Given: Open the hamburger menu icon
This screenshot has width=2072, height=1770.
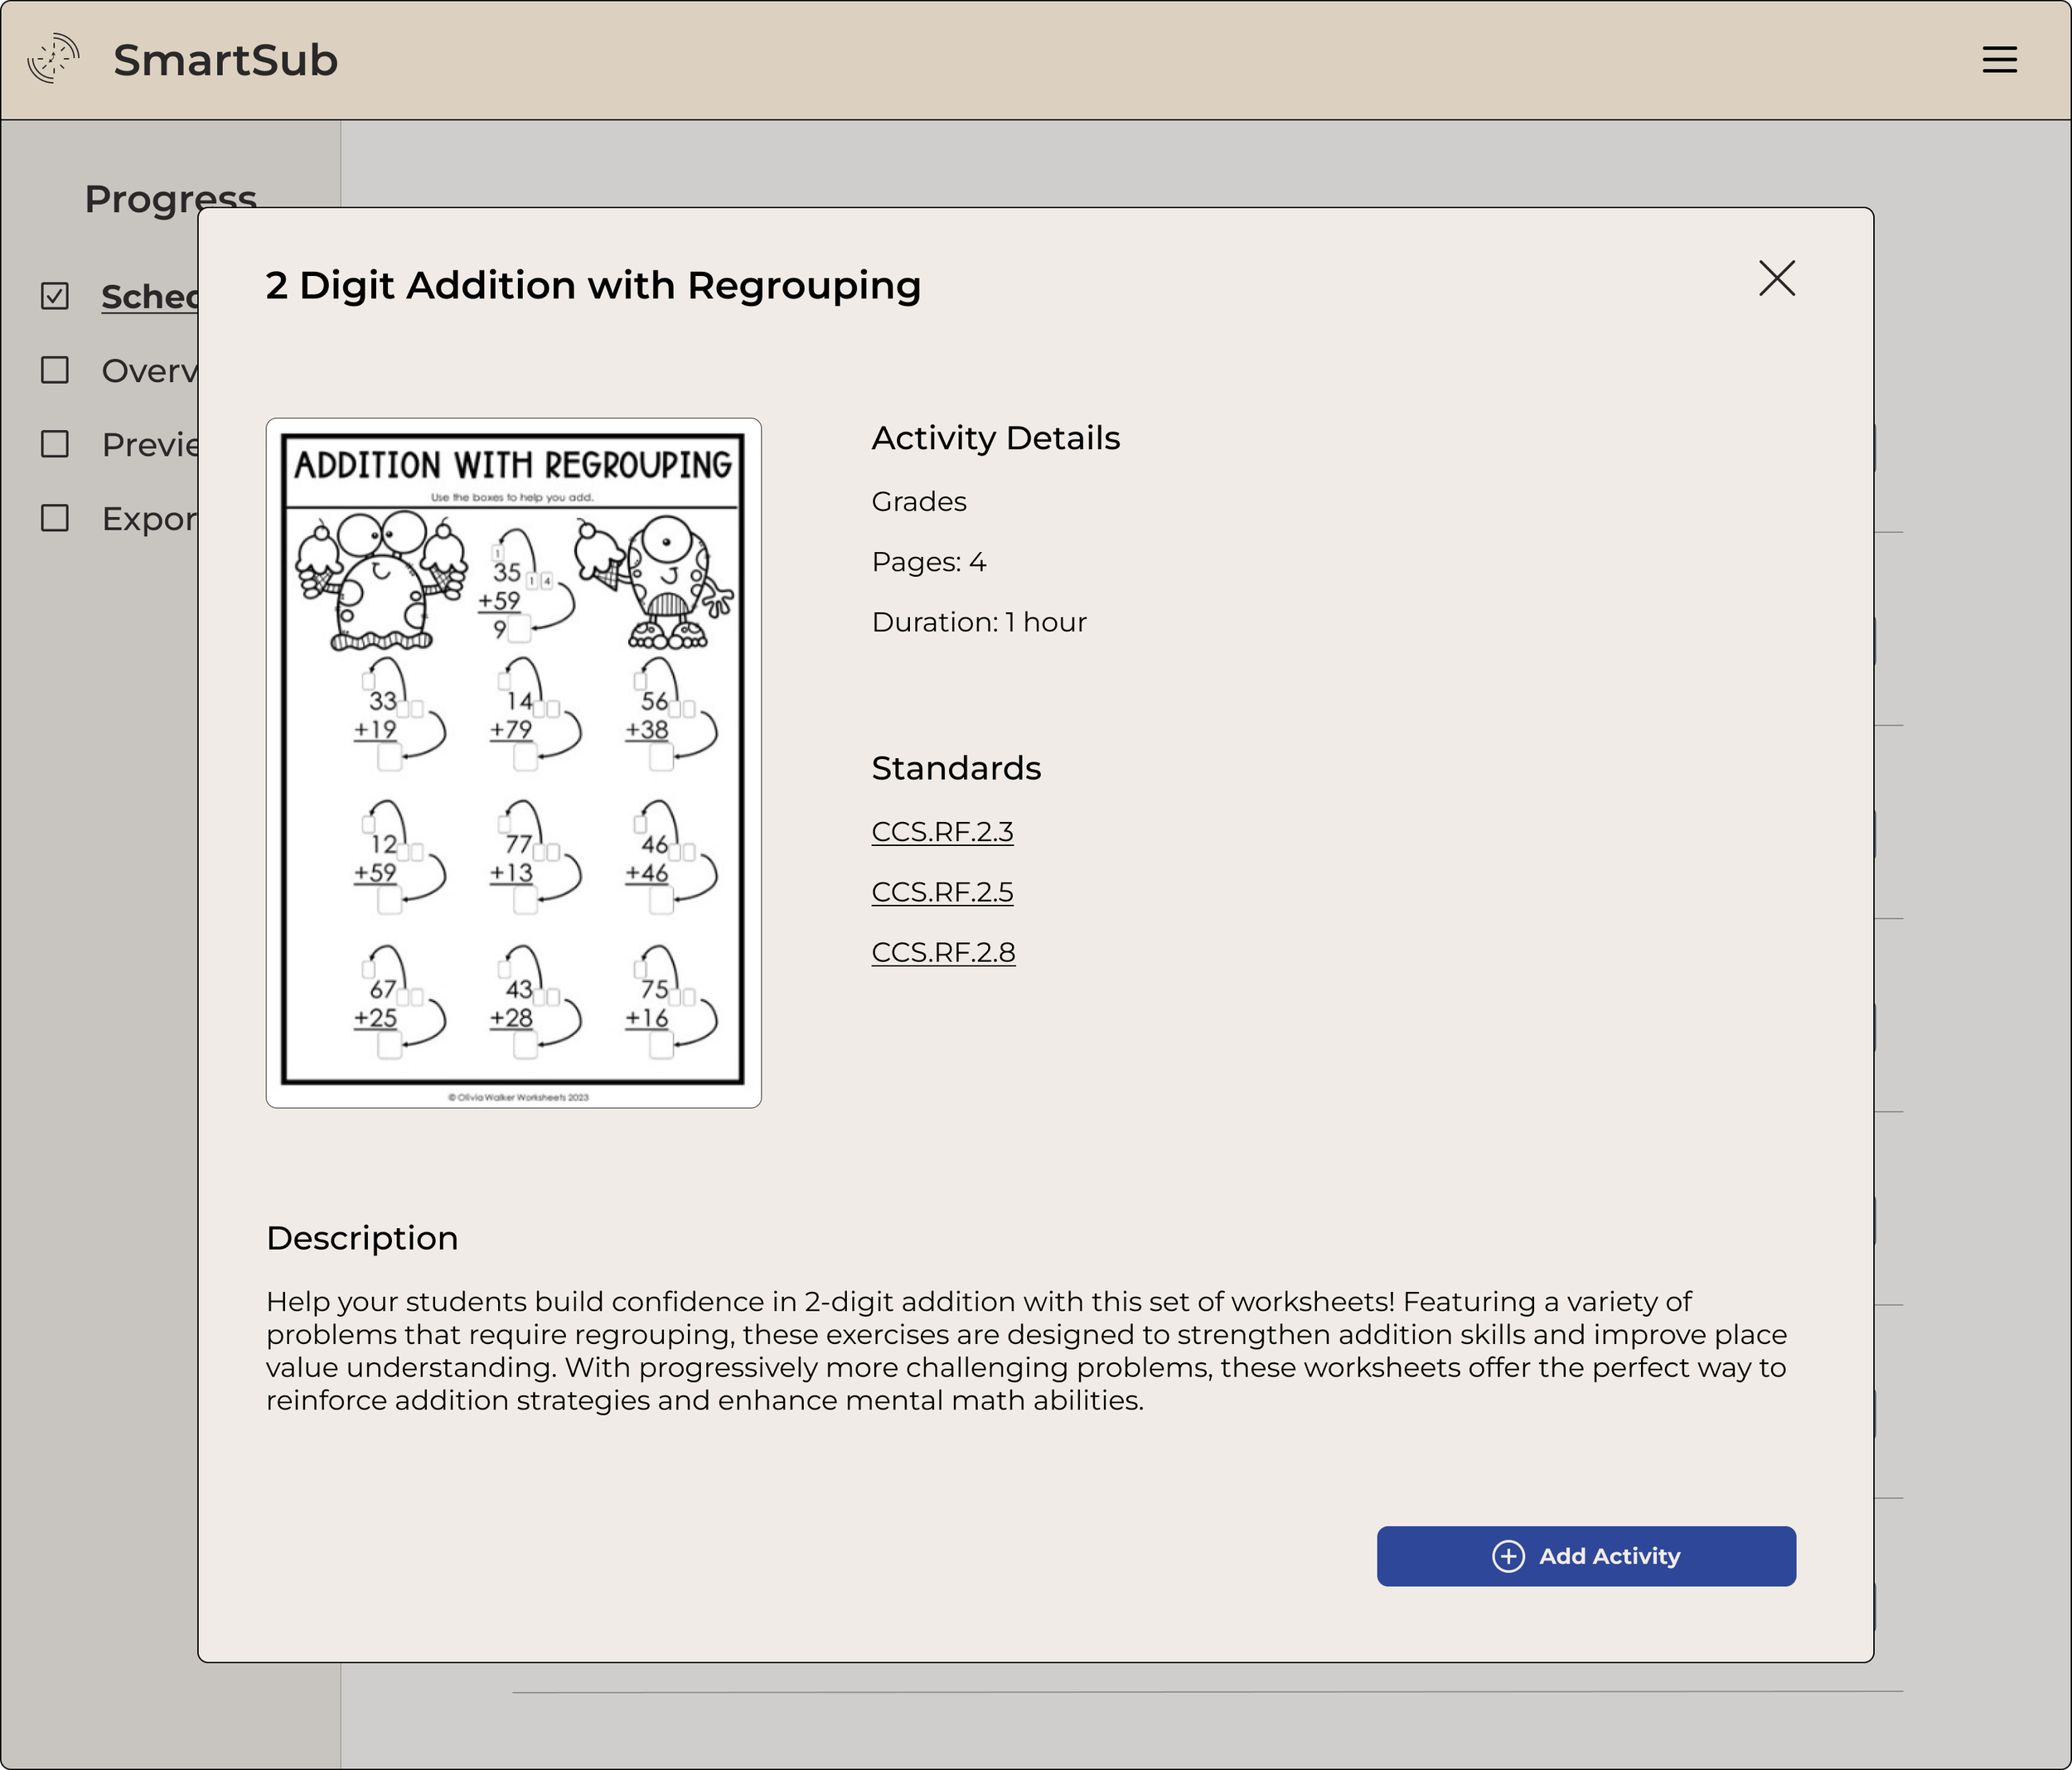Looking at the screenshot, I should pyautogui.click(x=1999, y=60).
